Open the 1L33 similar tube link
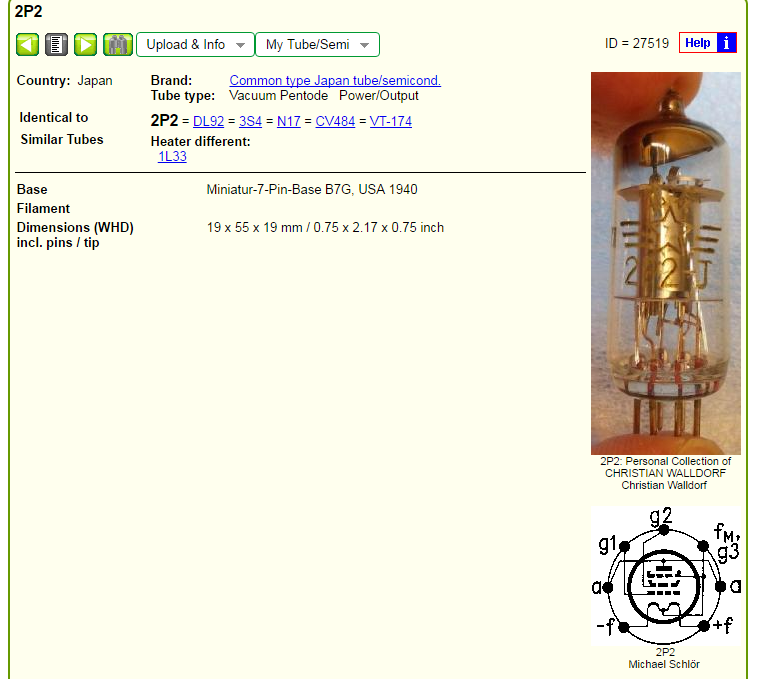Viewport: 757px width, 679px height. [x=172, y=156]
